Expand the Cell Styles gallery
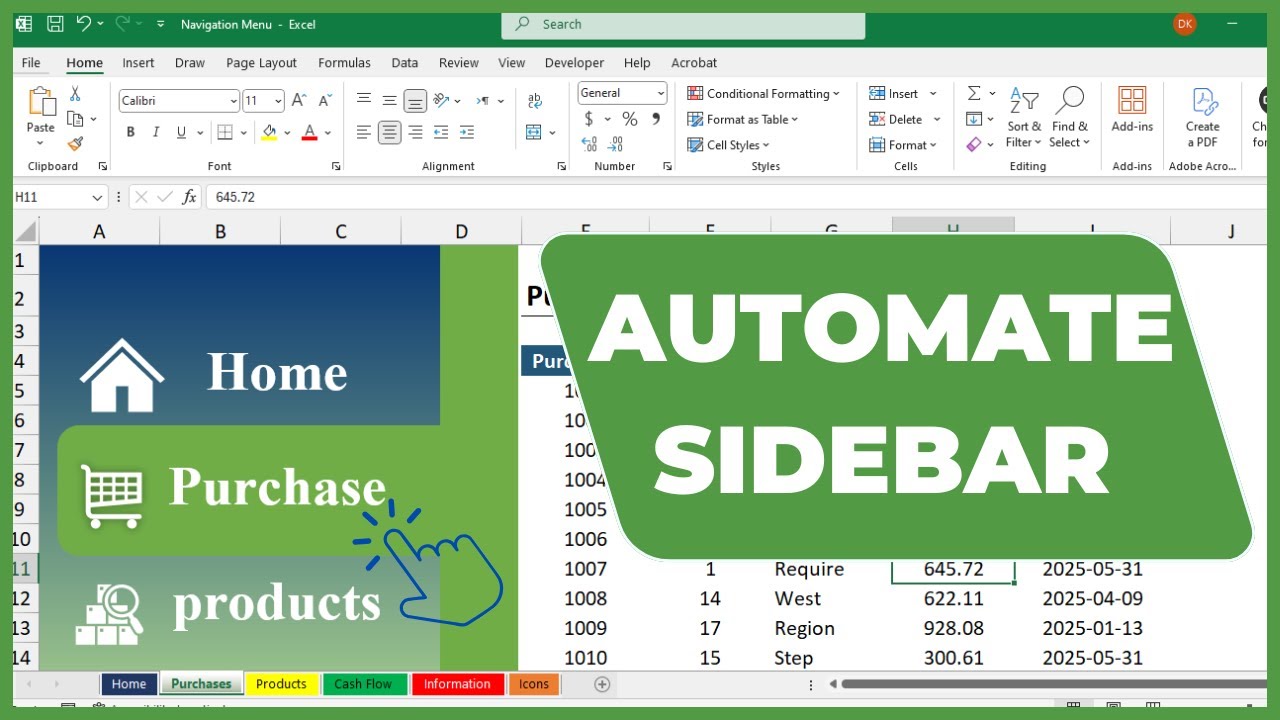Image resolution: width=1280 pixels, height=720 pixels. 729,145
